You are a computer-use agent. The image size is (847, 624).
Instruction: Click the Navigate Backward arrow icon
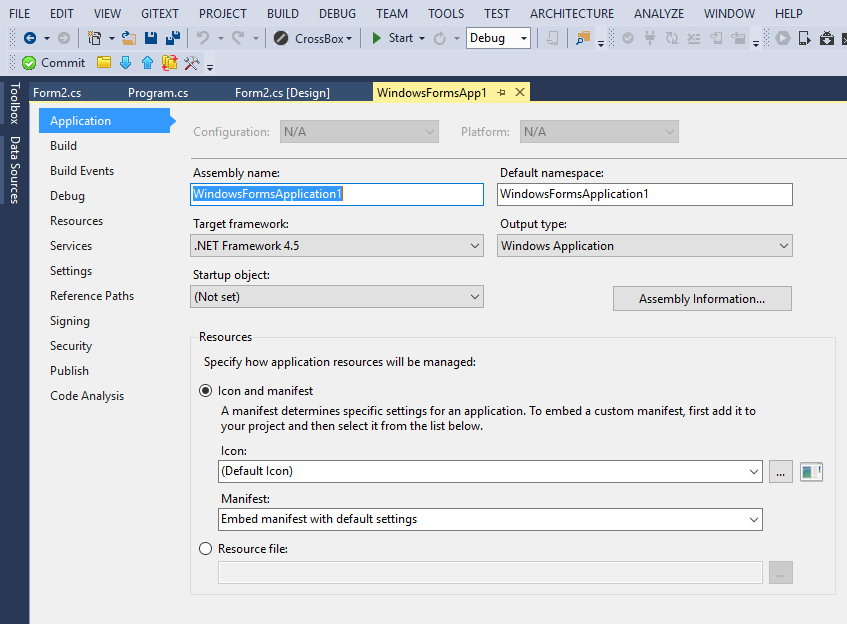click(x=30, y=38)
